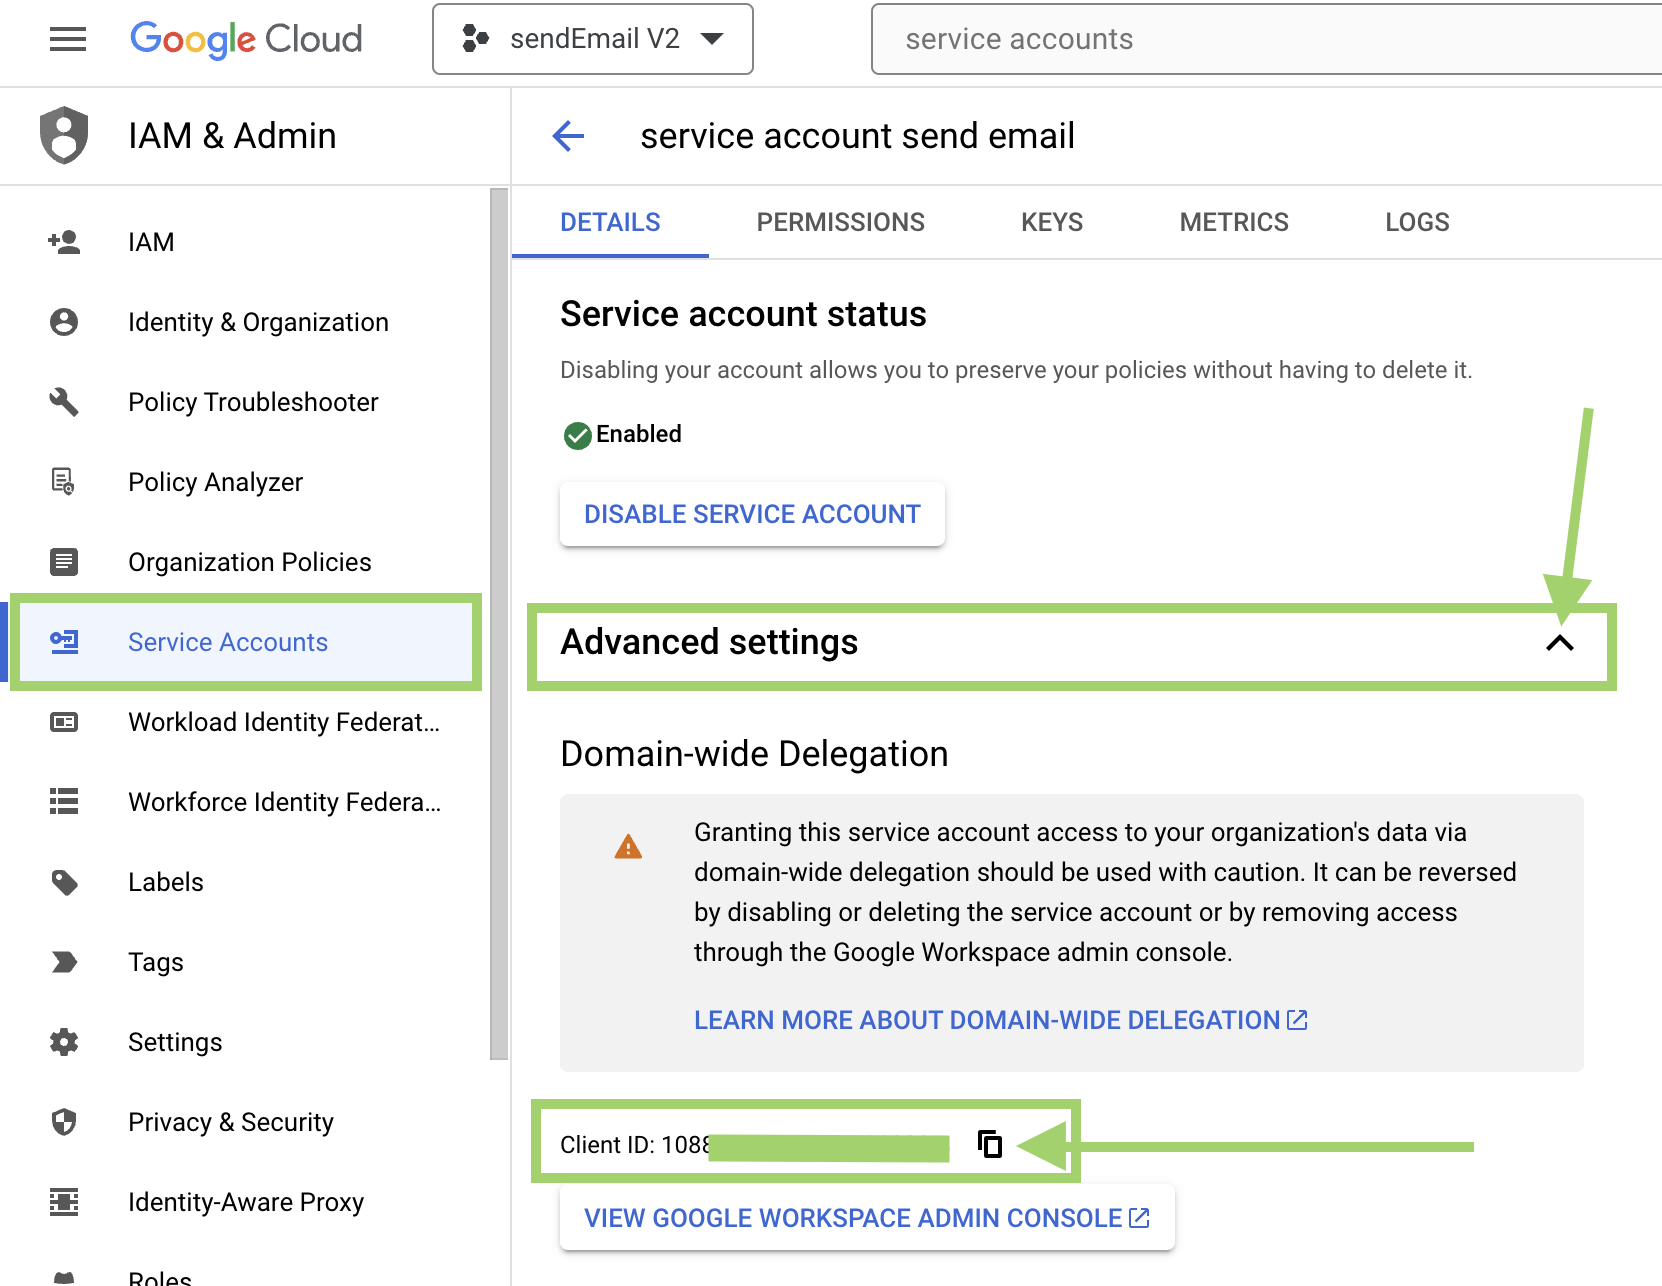The image size is (1662, 1286).
Task: Click the Workforce Identity Federation icon
Action: tap(64, 802)
